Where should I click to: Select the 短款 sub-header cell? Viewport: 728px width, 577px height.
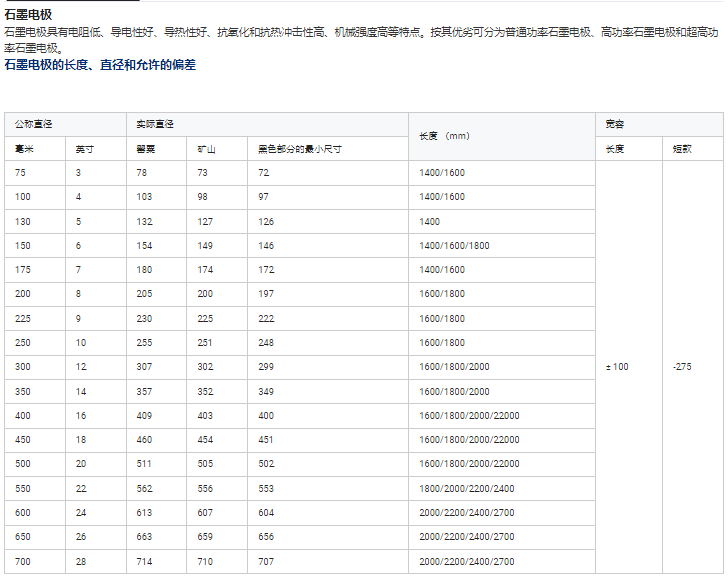pyautogui.click(x=682, y=149)
